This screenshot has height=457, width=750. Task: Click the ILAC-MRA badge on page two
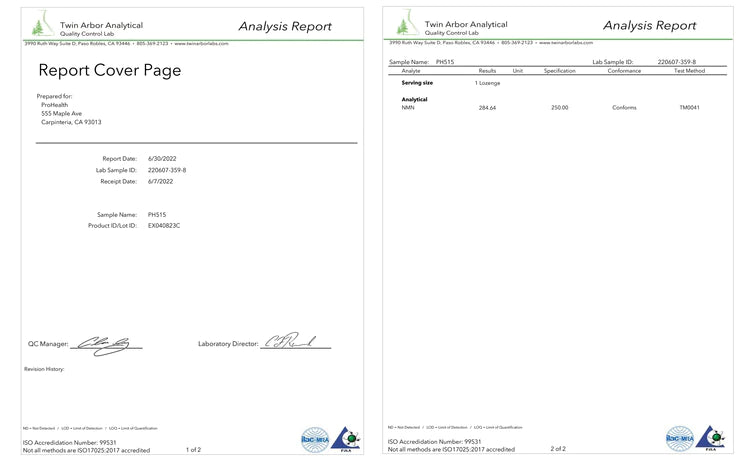click(679, 439)
